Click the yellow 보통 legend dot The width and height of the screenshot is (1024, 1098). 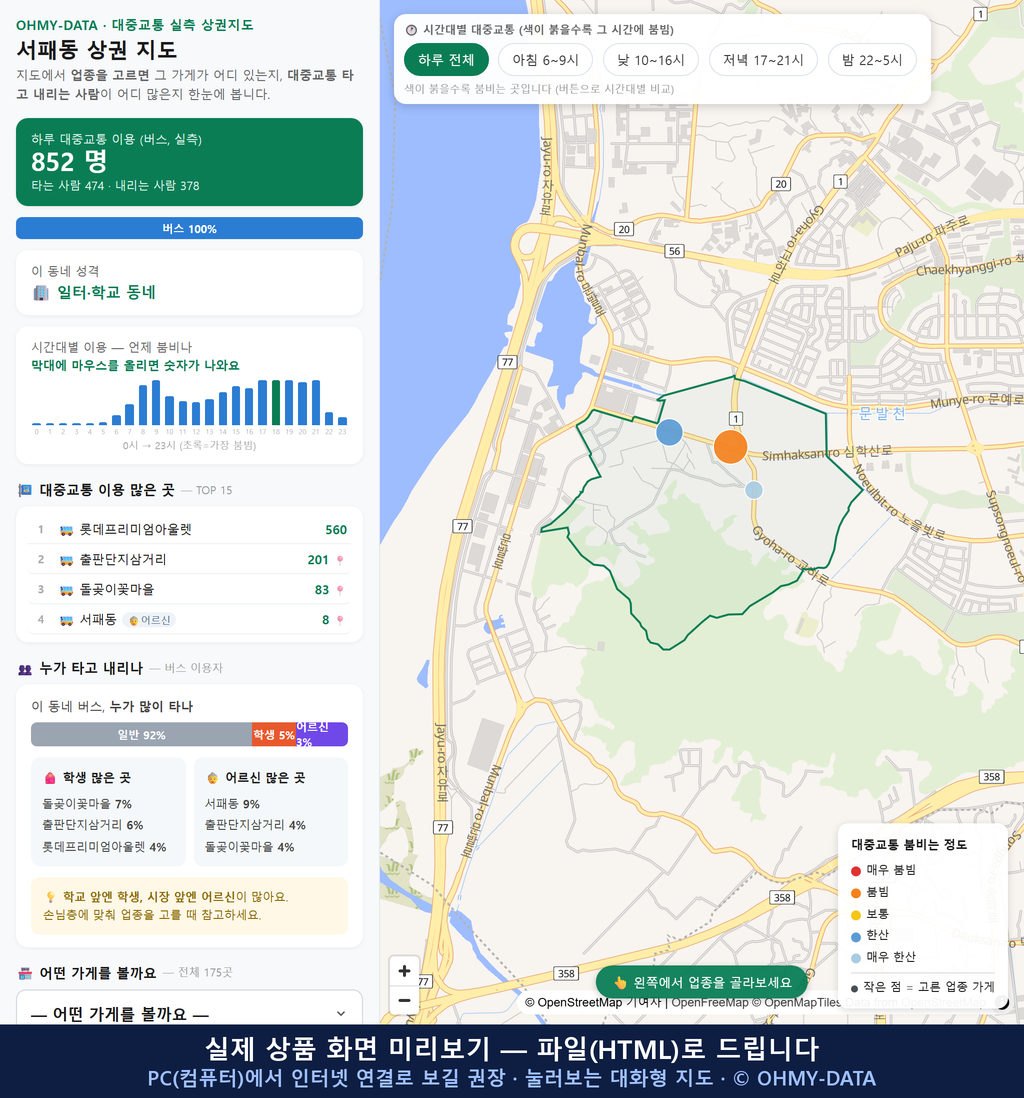click(856, 915)
